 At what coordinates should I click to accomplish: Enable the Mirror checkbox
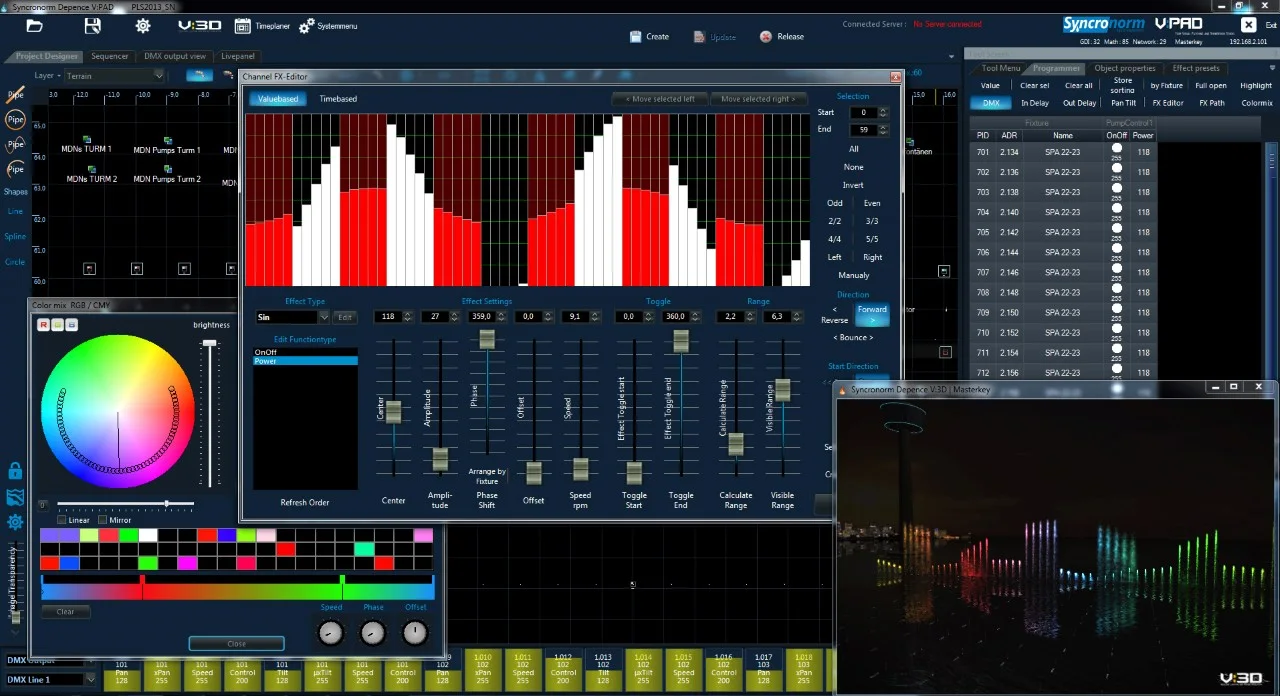[x=103, y=520]
